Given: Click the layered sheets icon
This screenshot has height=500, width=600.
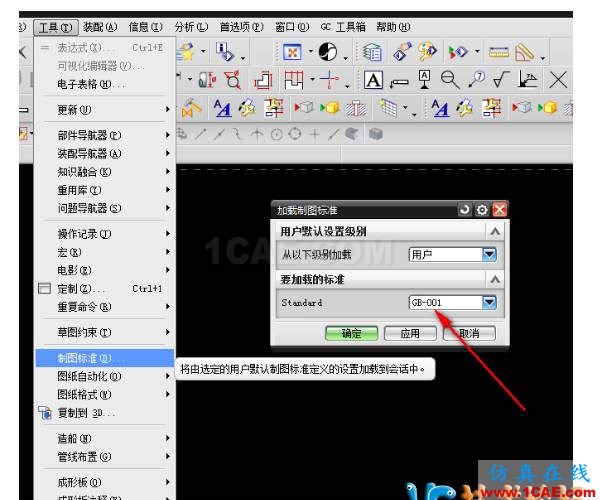Looking at the screenshot, I should [x=372, y=52].
